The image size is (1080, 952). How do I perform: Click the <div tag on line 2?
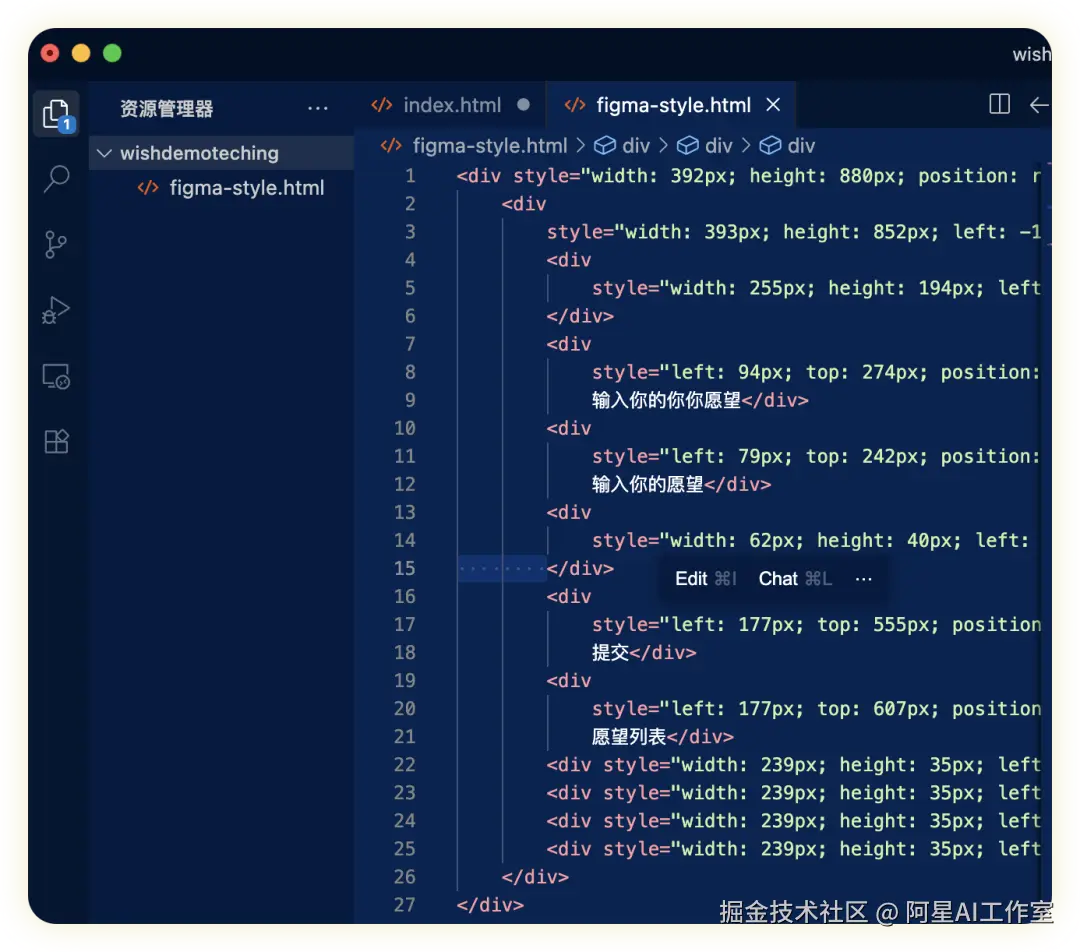click(523, 204)
